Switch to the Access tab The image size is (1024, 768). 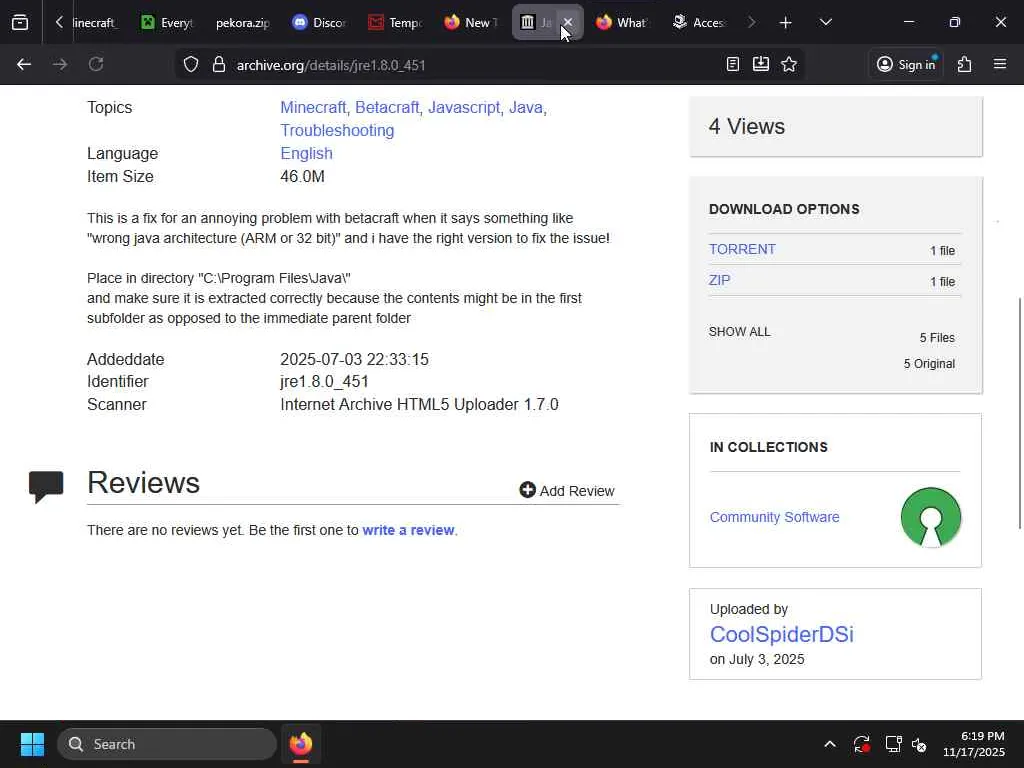pos(698,23)
